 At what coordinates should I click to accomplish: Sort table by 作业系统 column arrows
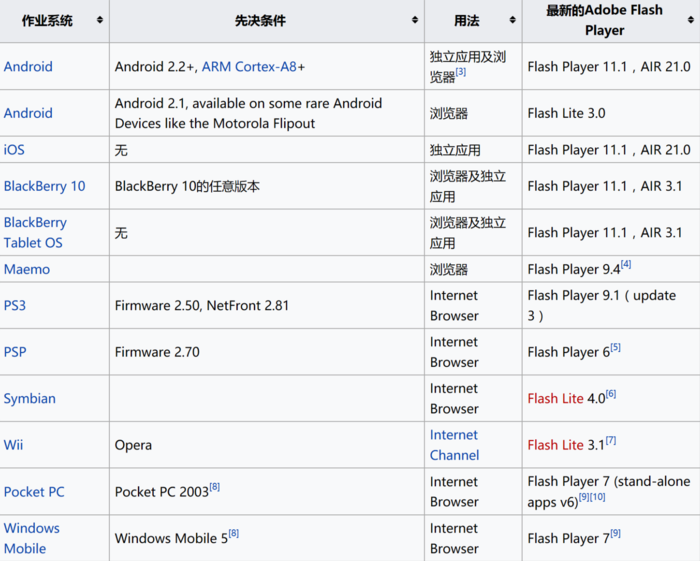pyautogui.click(x=100, y=20)
